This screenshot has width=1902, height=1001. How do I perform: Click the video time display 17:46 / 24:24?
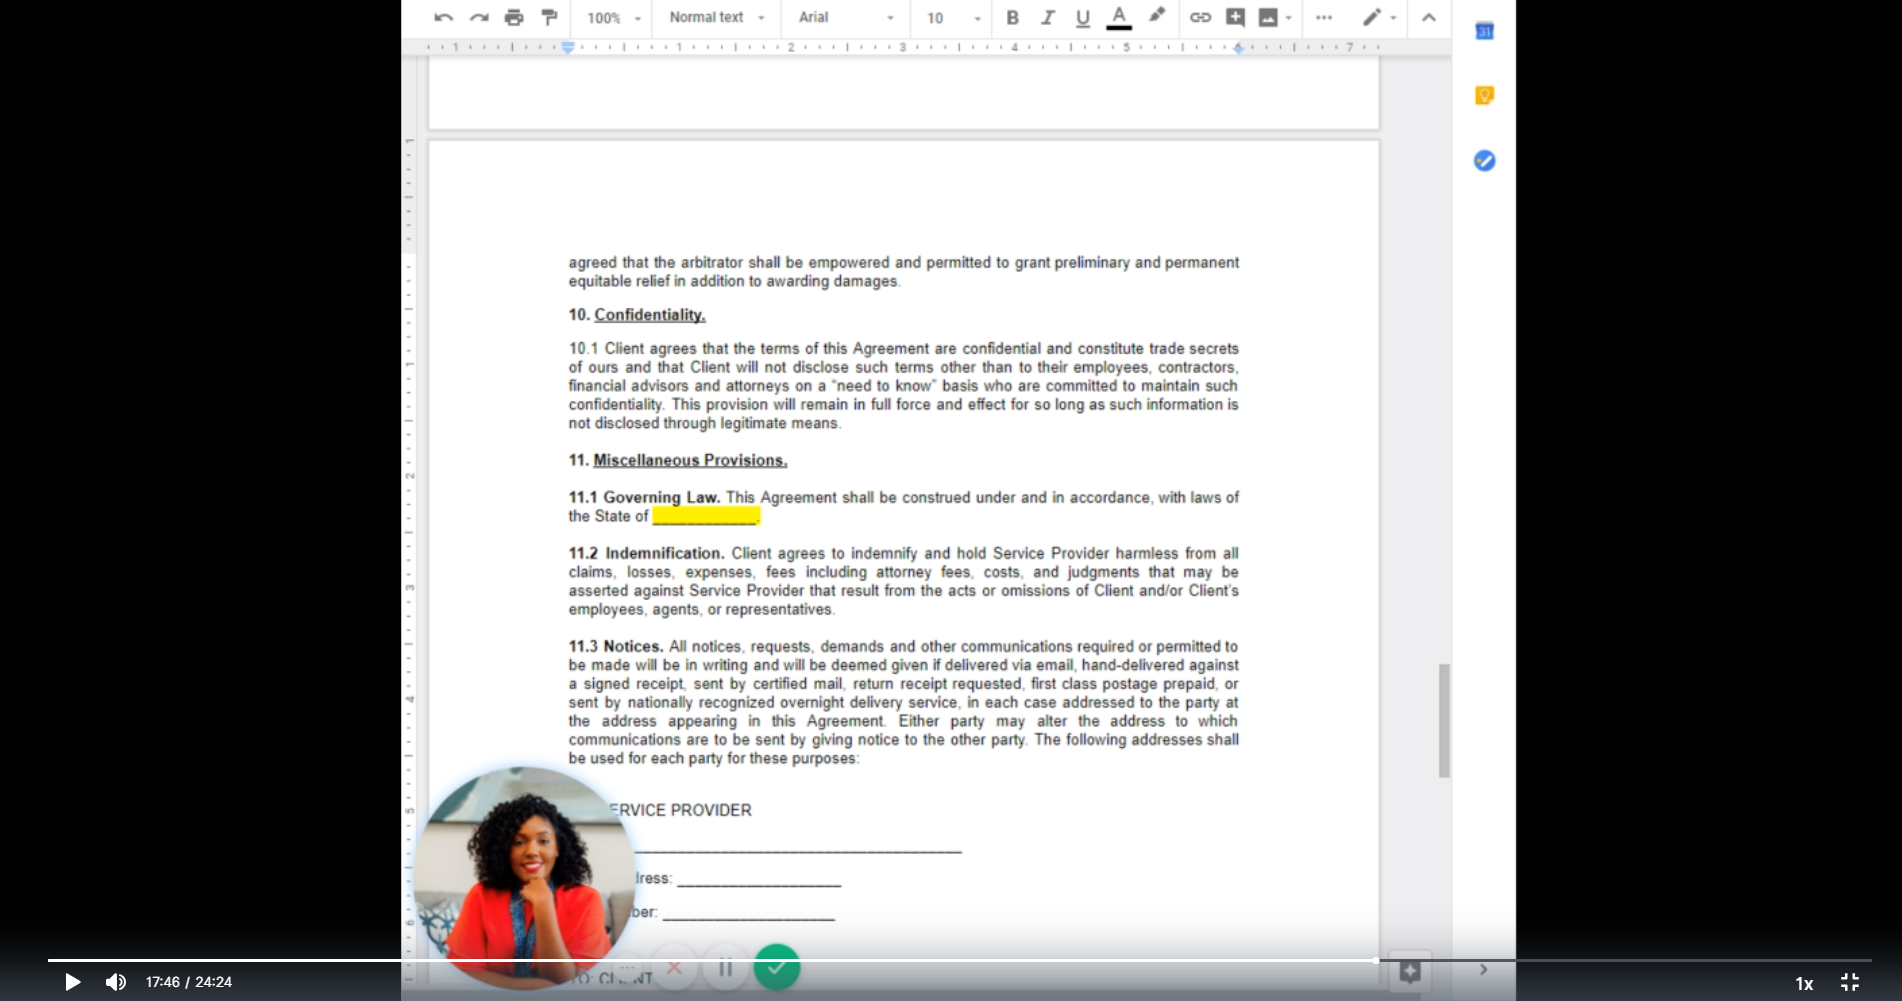[189, 982]
